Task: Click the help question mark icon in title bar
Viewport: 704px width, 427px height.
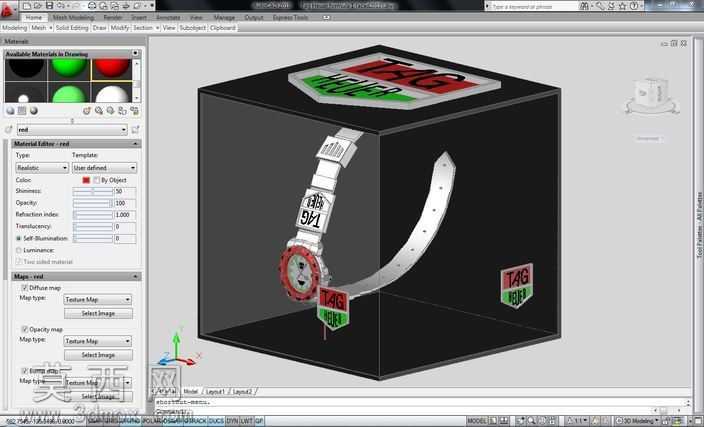Action: tap(634, 6)
